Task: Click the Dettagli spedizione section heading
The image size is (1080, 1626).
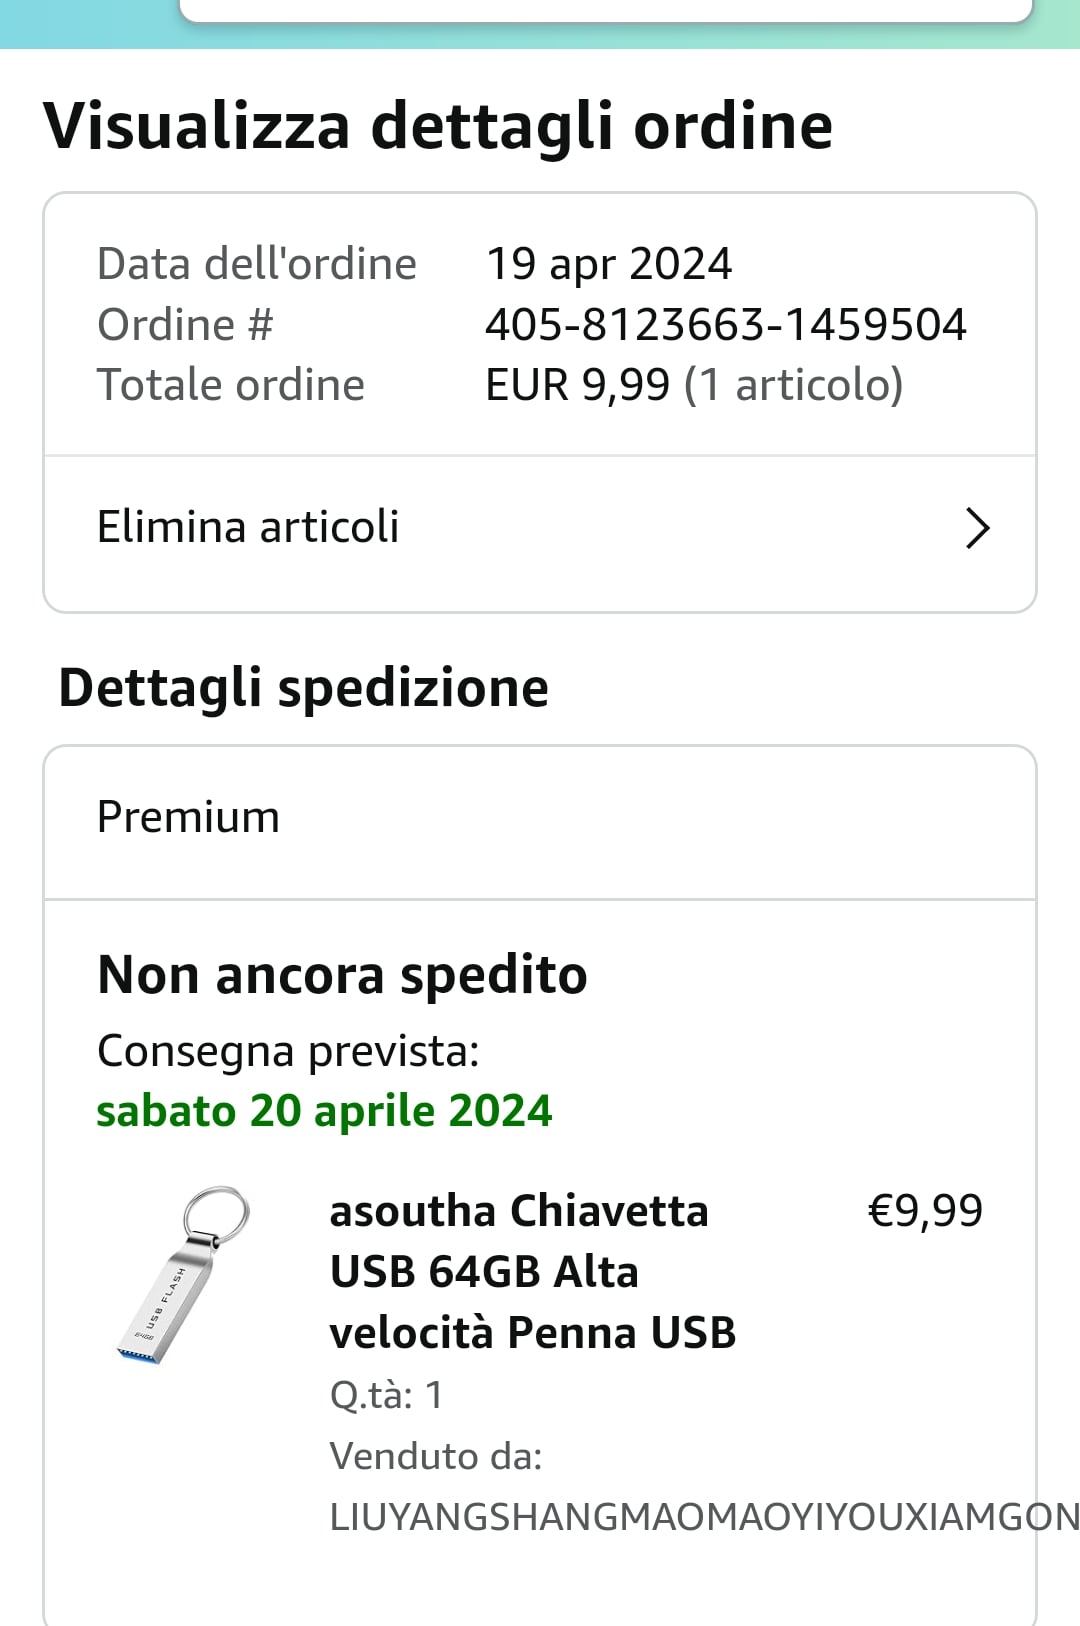Action: coord(303,688)
